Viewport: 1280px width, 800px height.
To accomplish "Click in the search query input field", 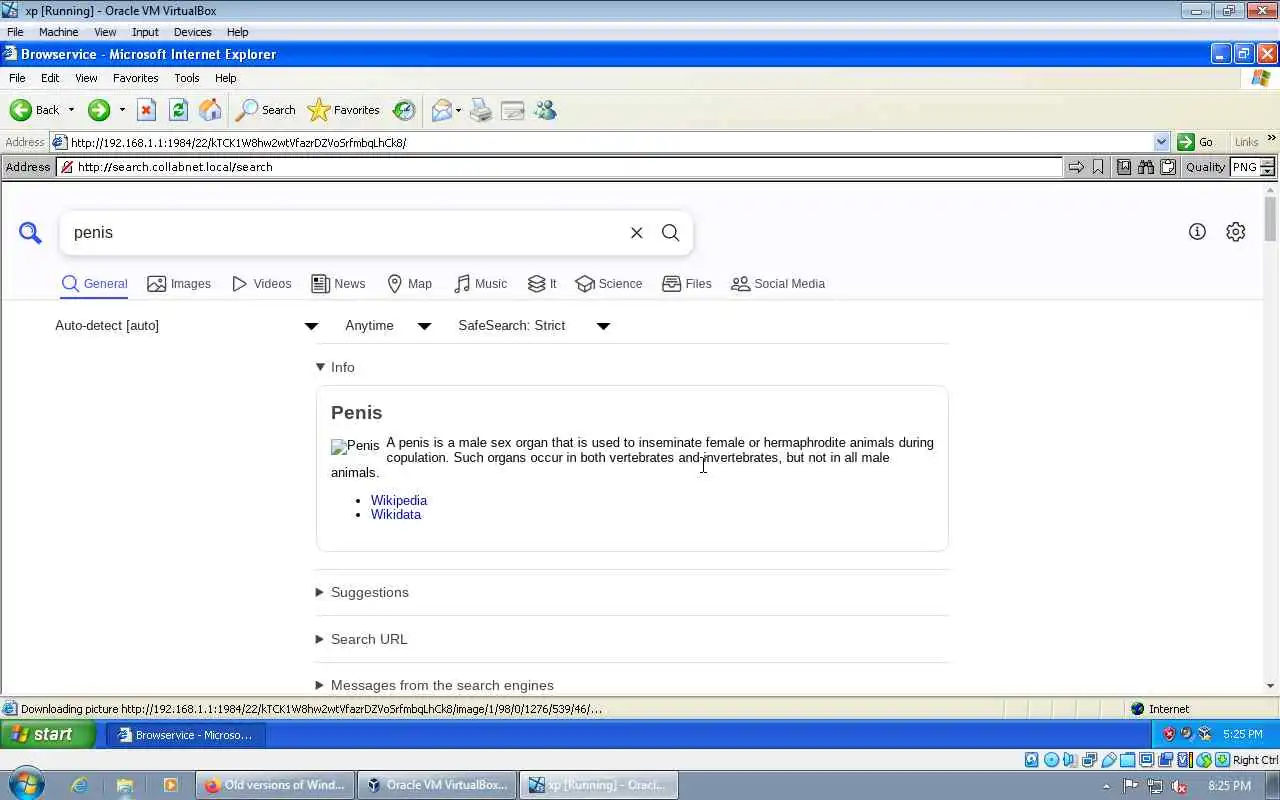I will point(345,233).
